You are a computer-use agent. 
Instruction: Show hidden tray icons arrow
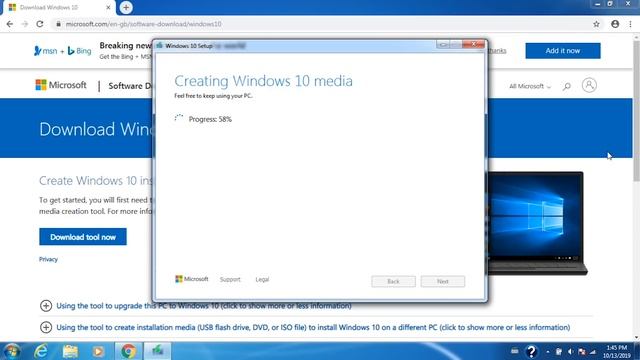pos(547,352)
